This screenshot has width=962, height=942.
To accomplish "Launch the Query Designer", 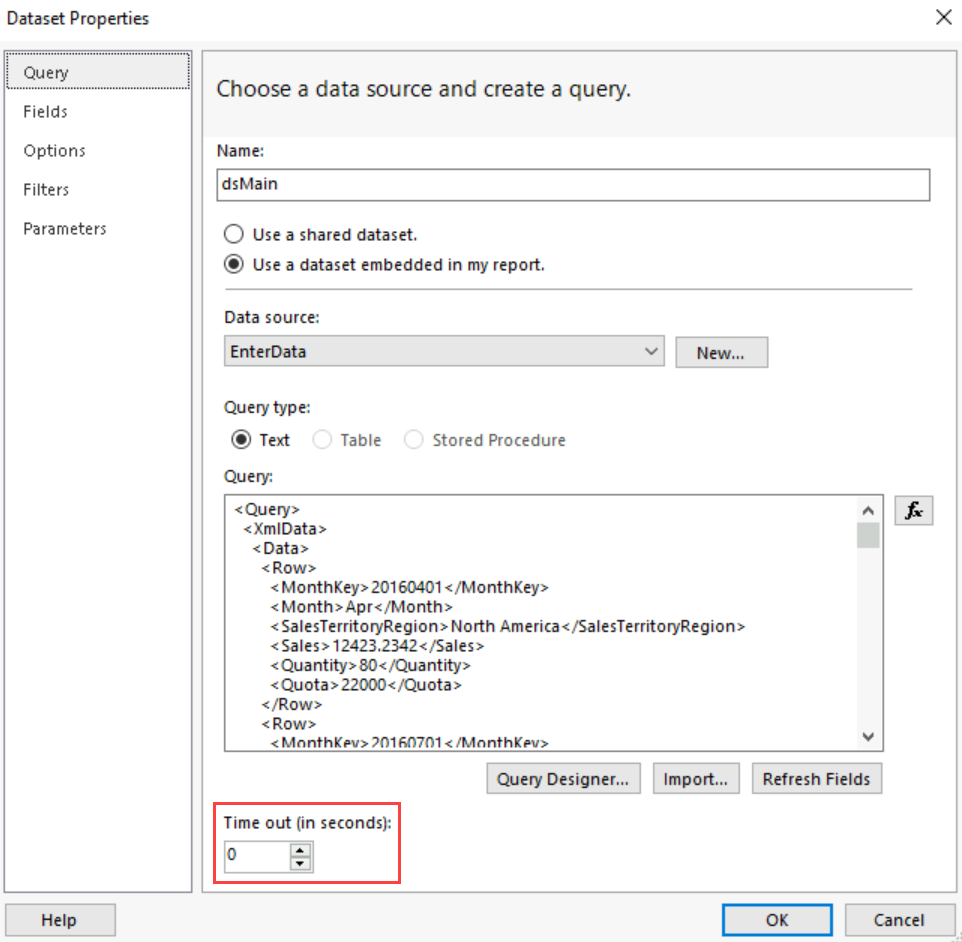I will click(563, 778).
